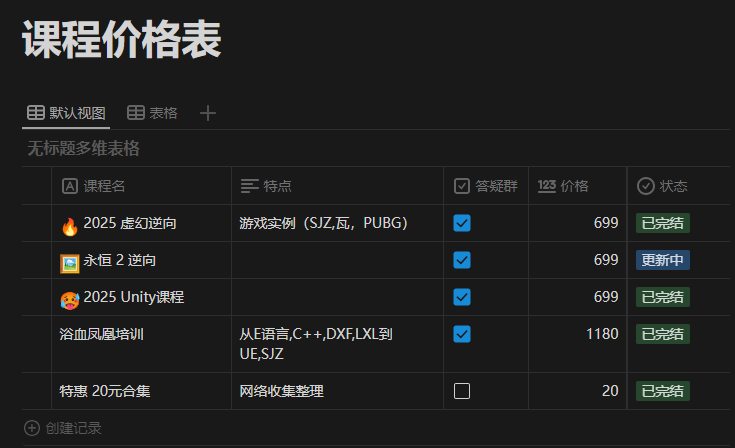
Task: Click the plus icon to add a view
Action: [x=208, y=113]
